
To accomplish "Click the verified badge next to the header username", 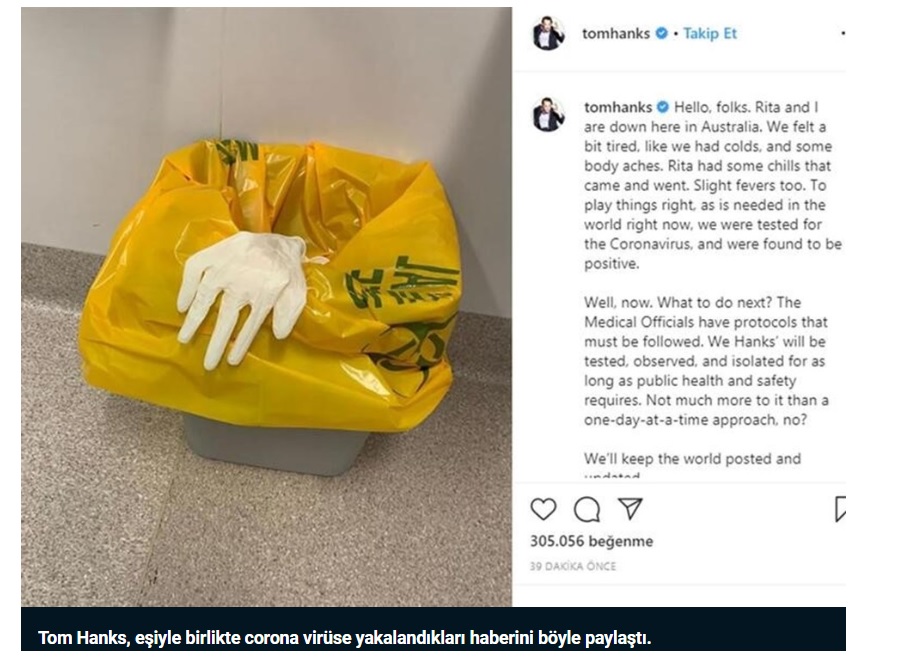I will tap(661, 34).
